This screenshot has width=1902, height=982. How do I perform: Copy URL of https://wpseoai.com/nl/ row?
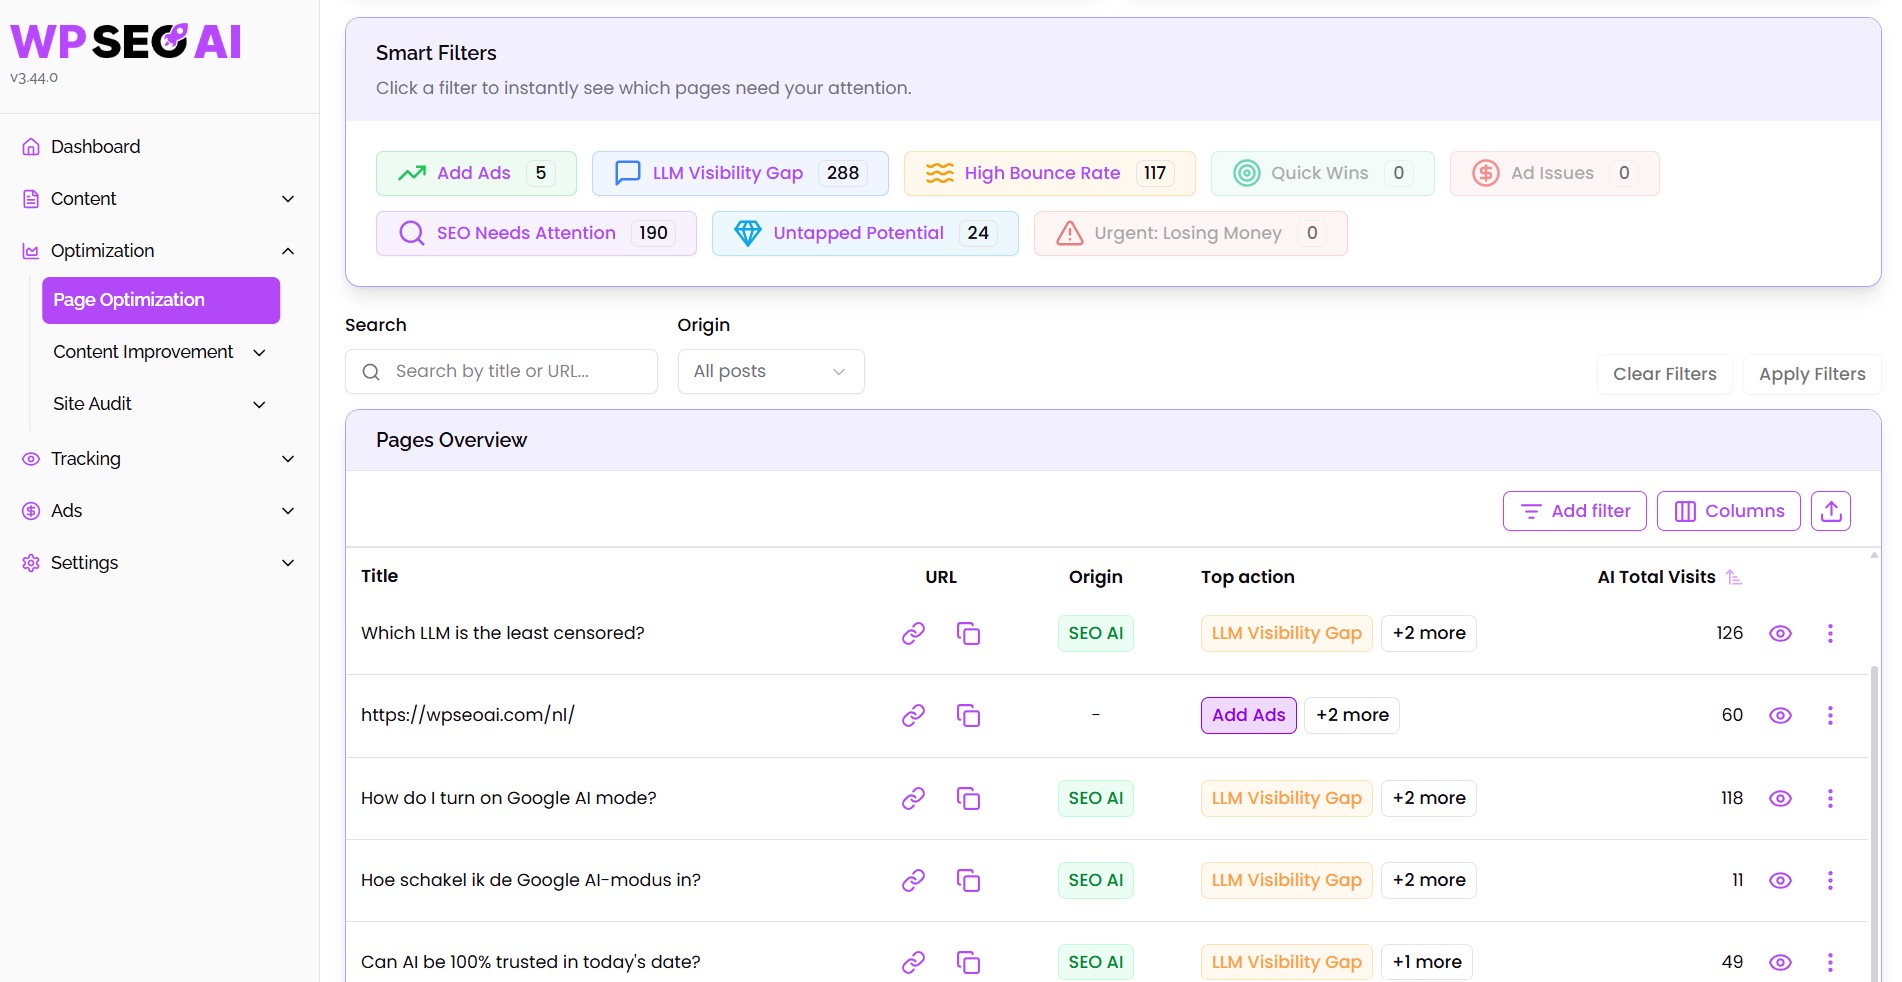968,715
